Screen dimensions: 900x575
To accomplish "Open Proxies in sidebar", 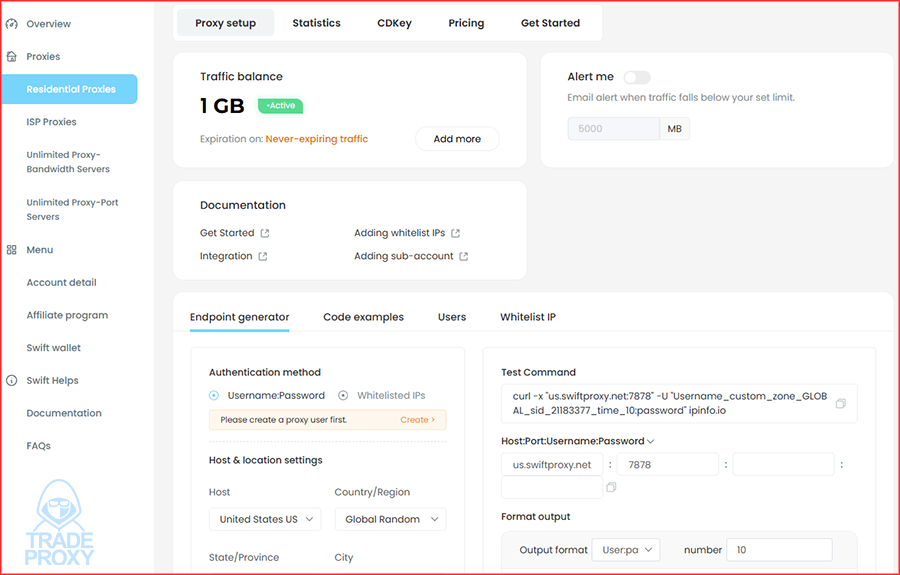I will (43, 56).
